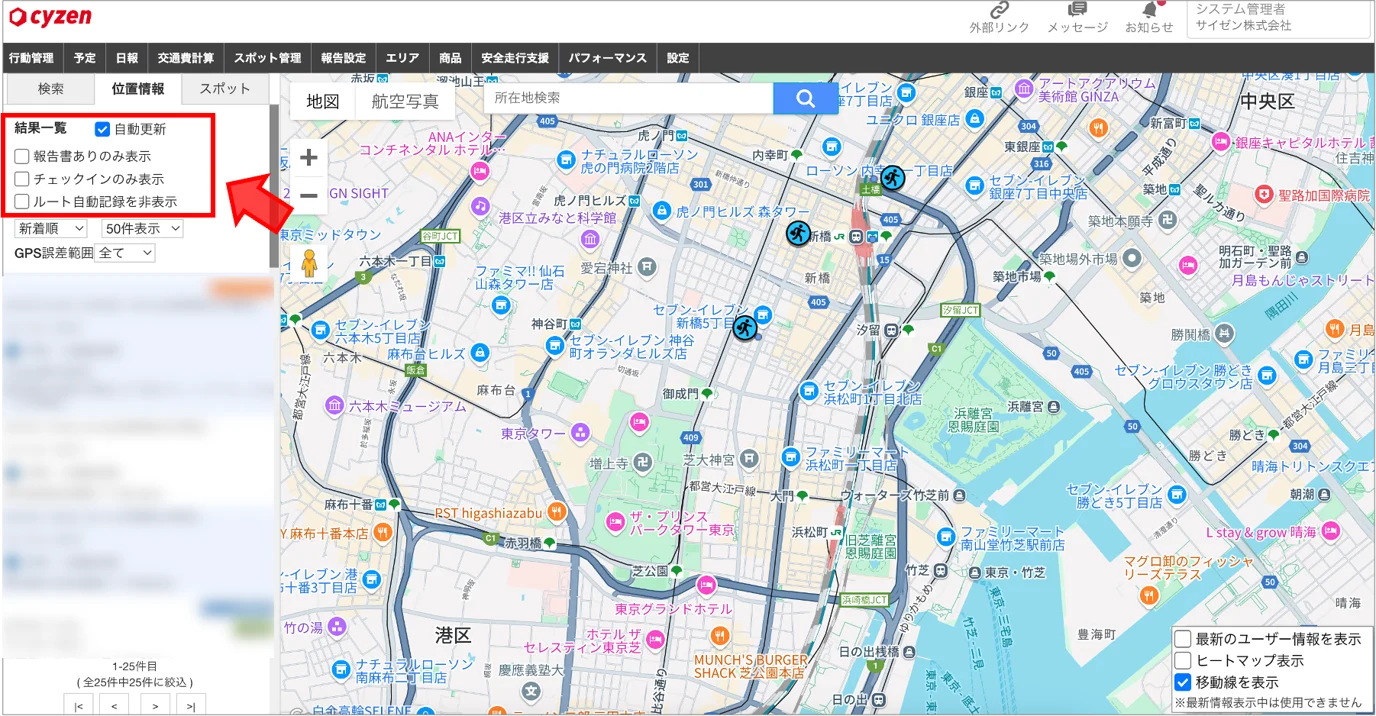Click the 麻布台ヒルズ shopping pin

tap(480, 353)
